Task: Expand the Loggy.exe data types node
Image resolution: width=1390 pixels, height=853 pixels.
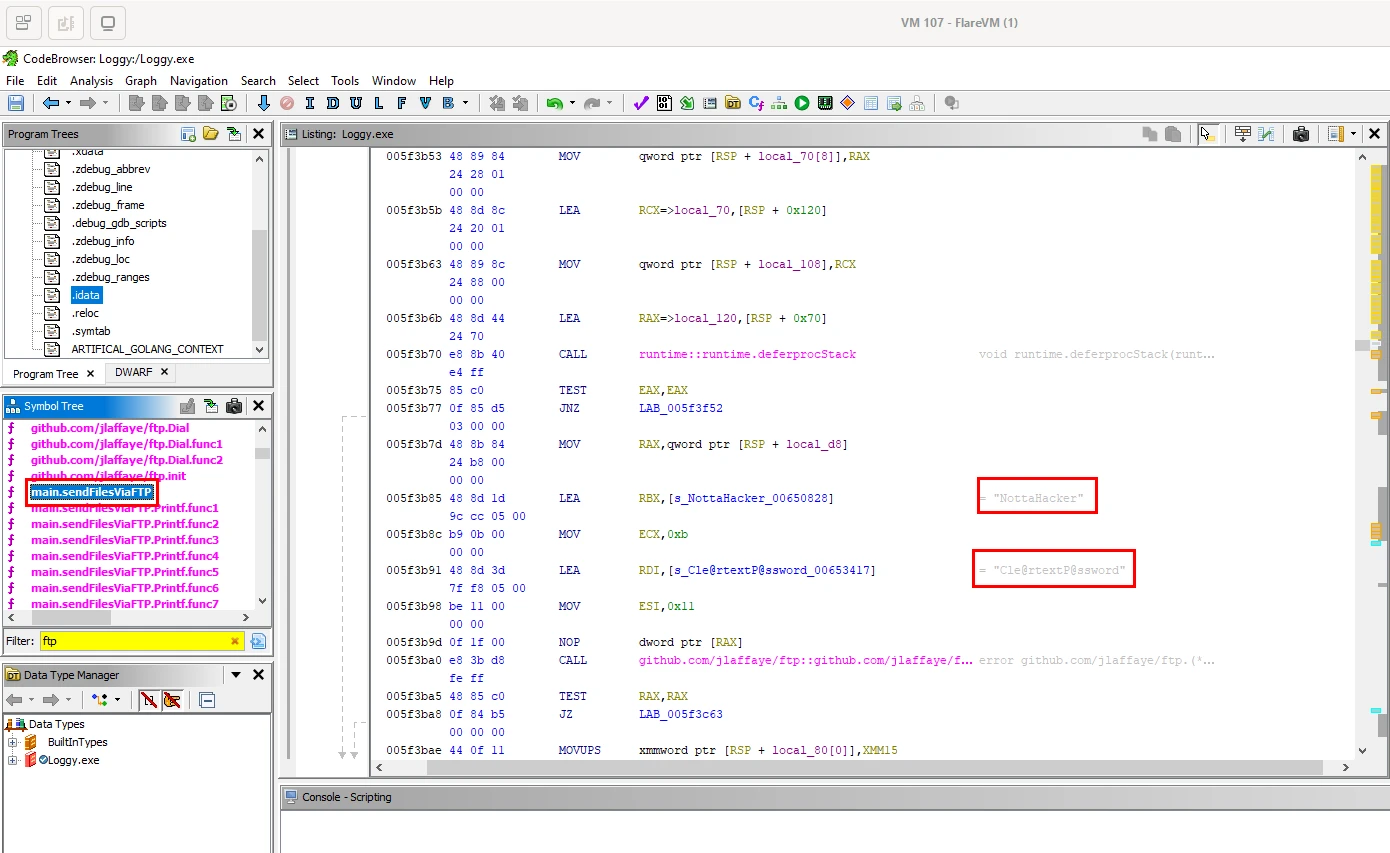Action: click(x=13, y=760)
